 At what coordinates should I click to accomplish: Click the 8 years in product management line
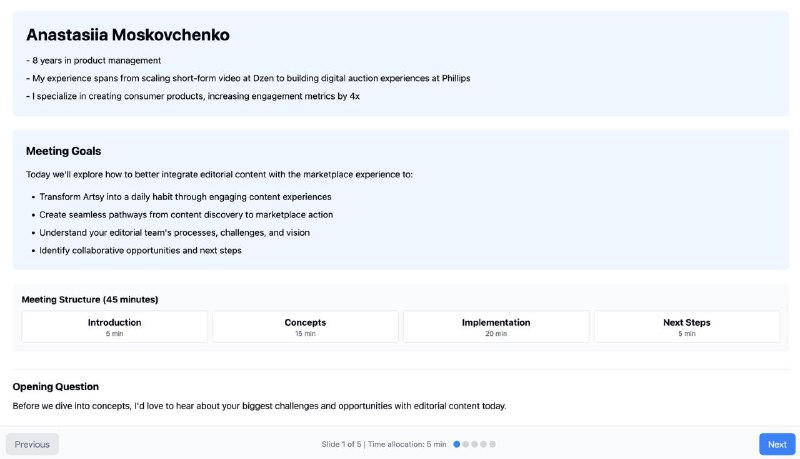point(93,60)
